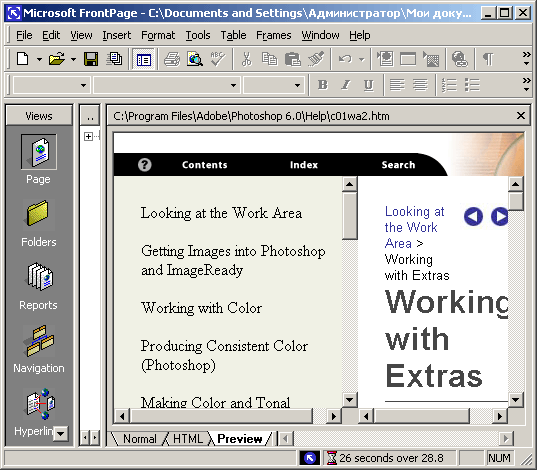Click the contents frame vertical scrollbar thumb

(349, 216)
